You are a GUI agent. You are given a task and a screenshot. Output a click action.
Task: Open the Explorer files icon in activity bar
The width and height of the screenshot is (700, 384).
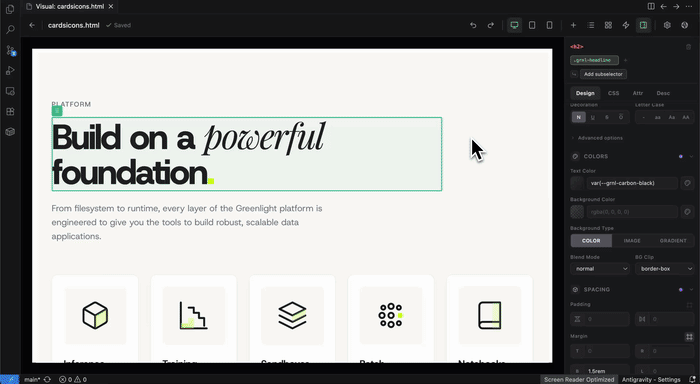(10, 9)
